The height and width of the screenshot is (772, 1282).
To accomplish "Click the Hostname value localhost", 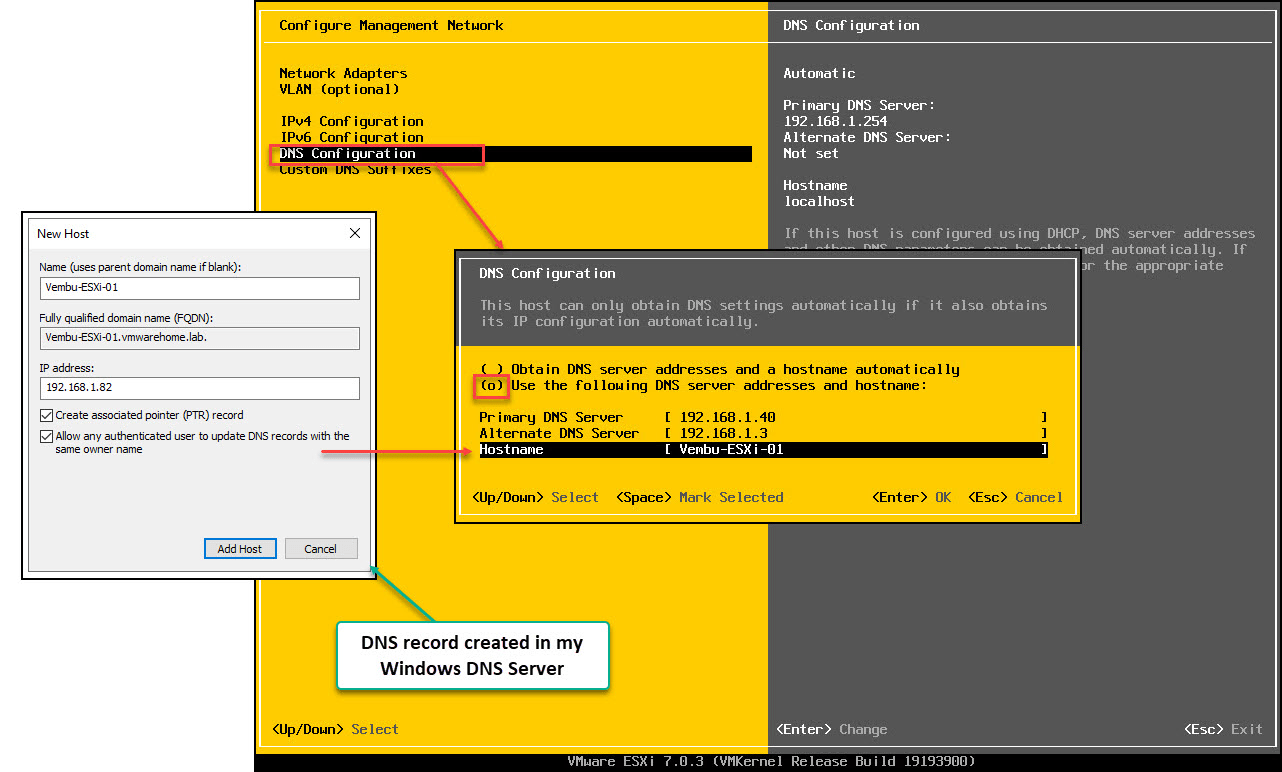I will pos(819,201).
